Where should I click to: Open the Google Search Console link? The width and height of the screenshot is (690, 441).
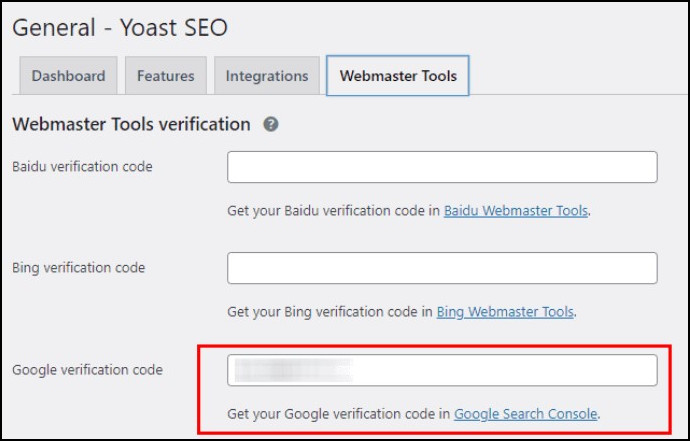click(x=525, y=414)
